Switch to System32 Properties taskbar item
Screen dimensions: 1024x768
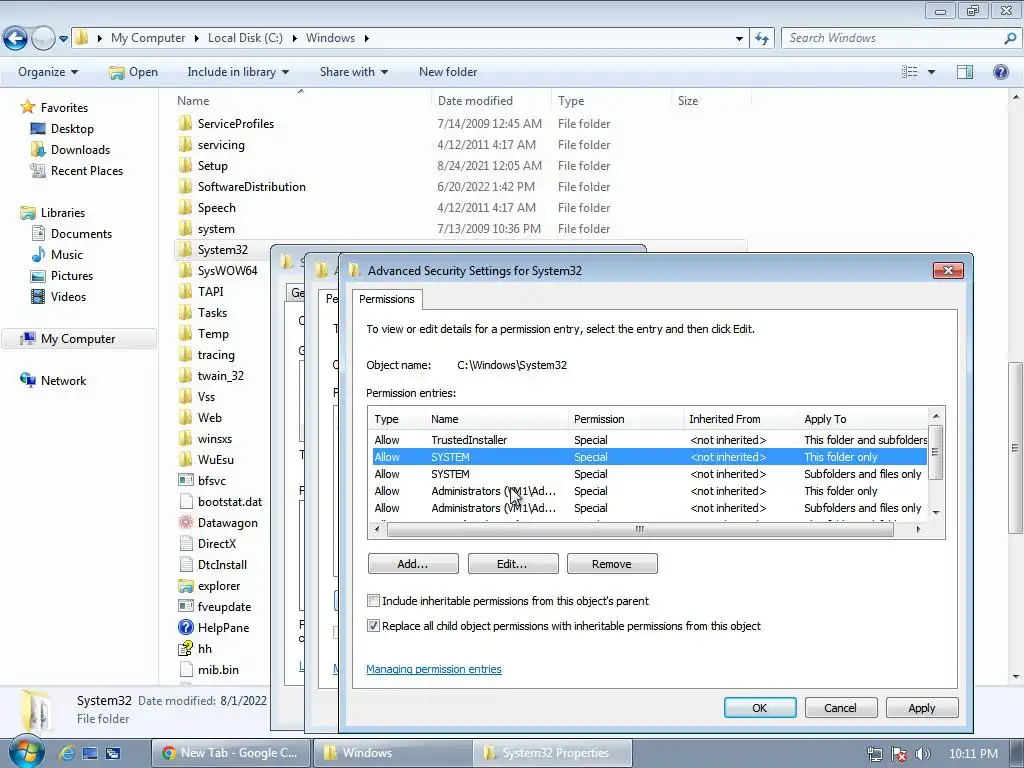point(554,753)
